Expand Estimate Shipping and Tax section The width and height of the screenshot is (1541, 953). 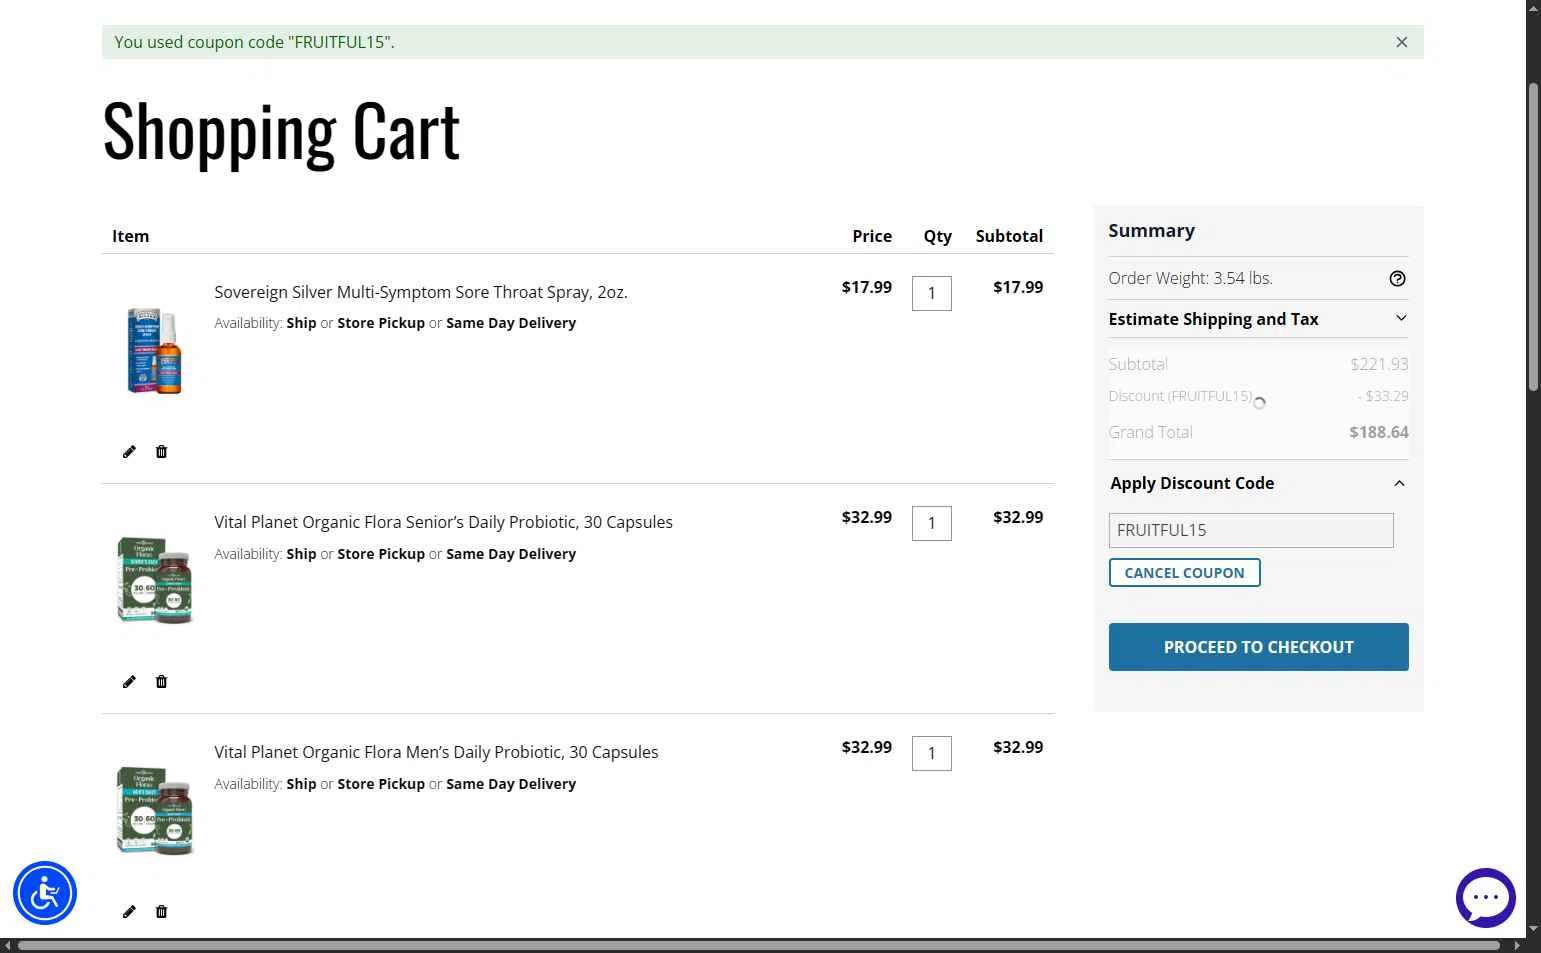click(x=1258, y=319)
